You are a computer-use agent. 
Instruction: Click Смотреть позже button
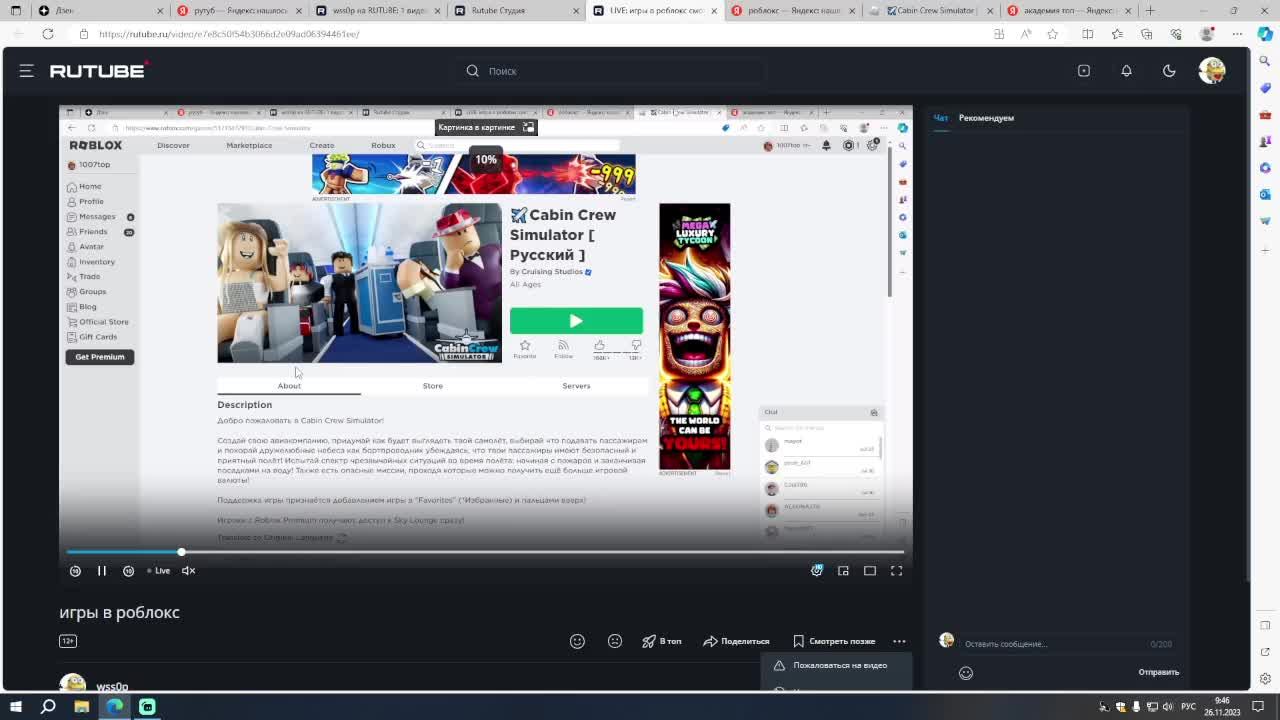(x=834, y=641)
